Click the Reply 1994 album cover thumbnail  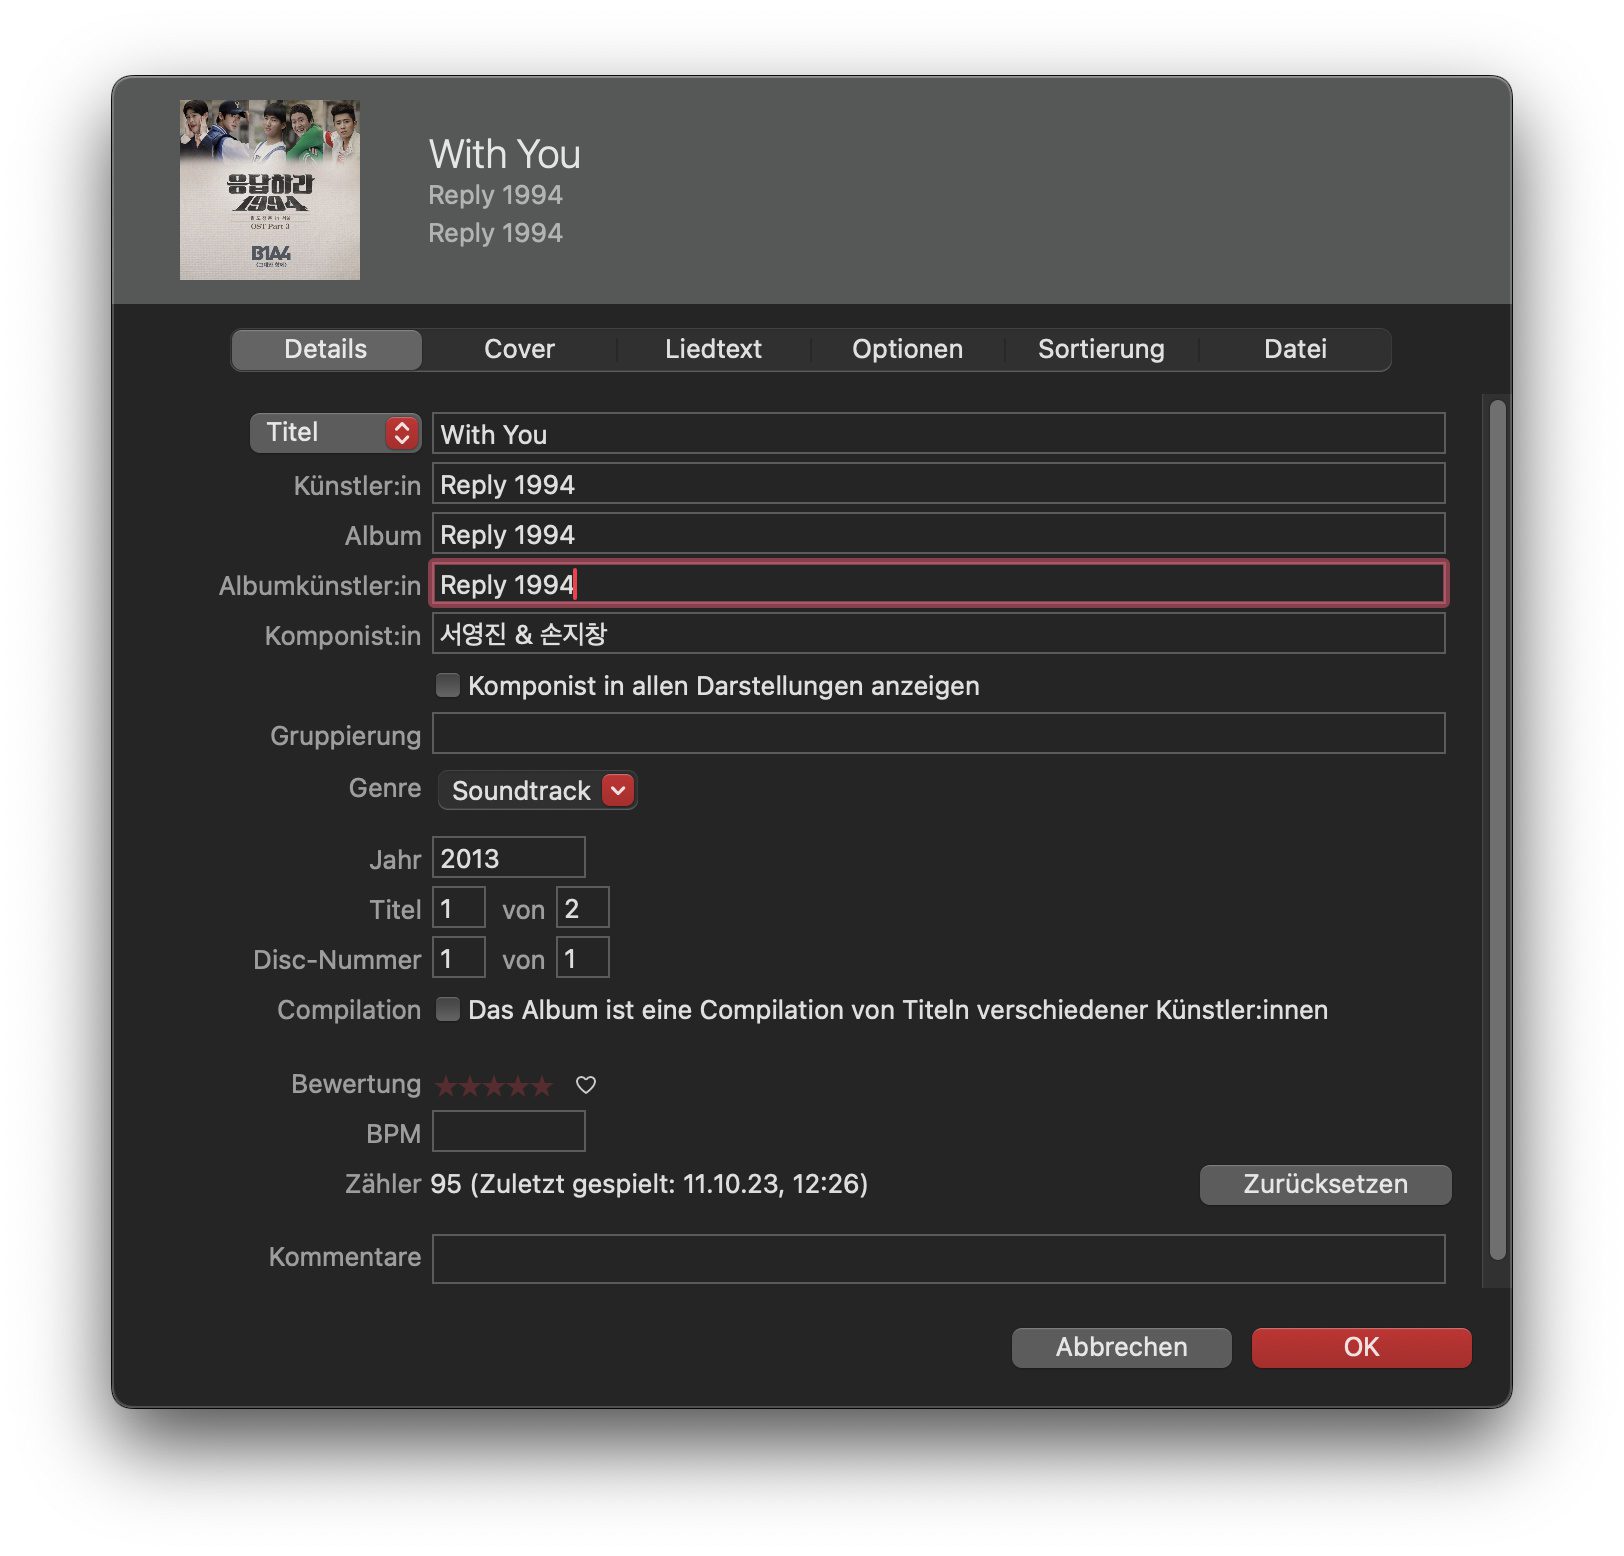pyautogui.click(x=269, y=190)
